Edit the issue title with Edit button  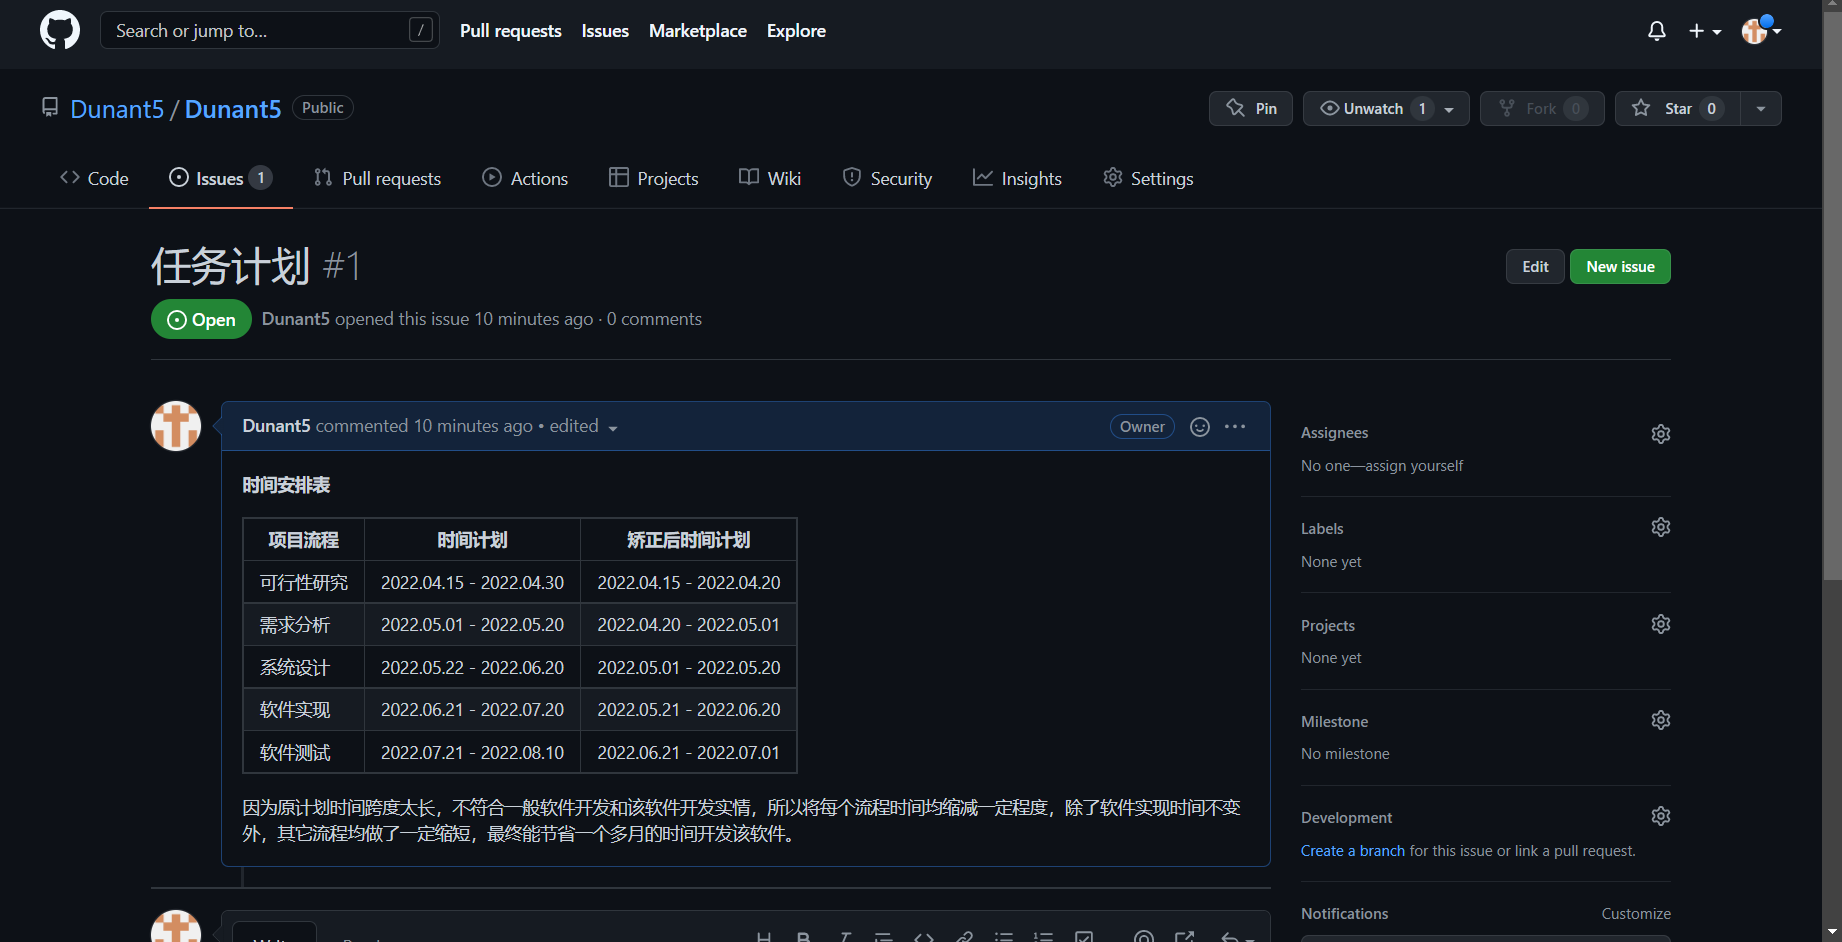[x=1535, y=267]
